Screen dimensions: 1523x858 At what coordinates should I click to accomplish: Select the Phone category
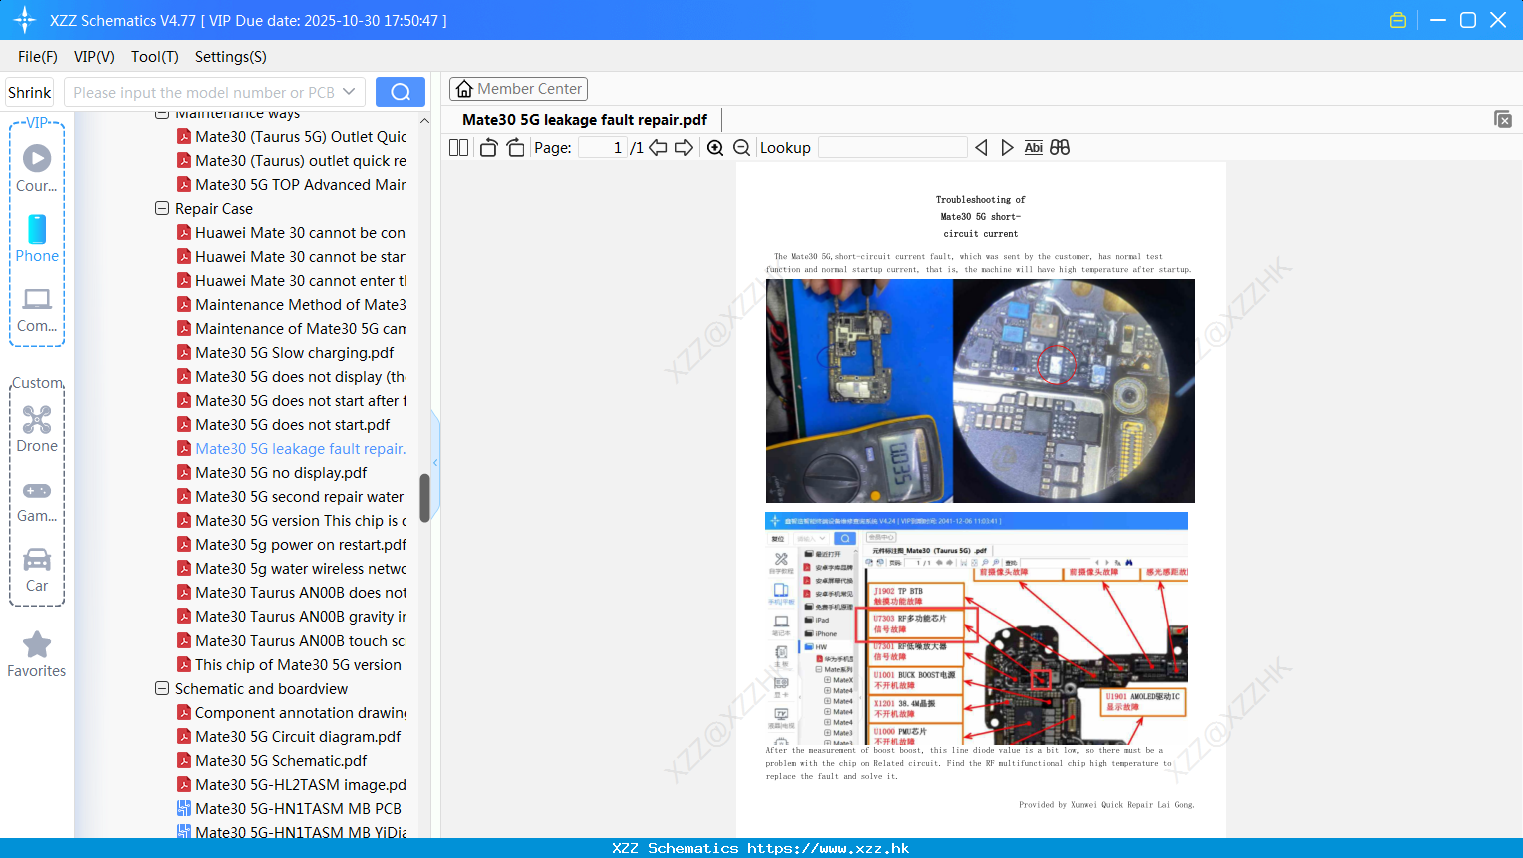pyautogui.click(x=37, y=239)
